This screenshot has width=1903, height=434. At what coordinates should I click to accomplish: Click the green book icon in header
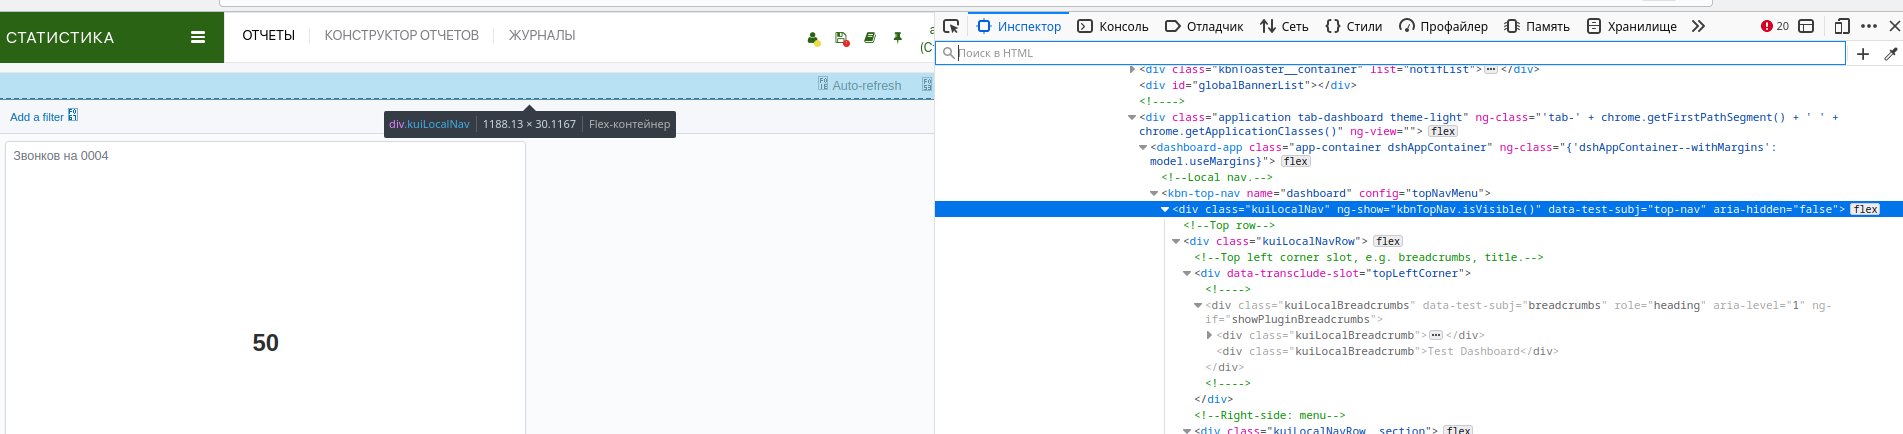[x=869, y=38]
